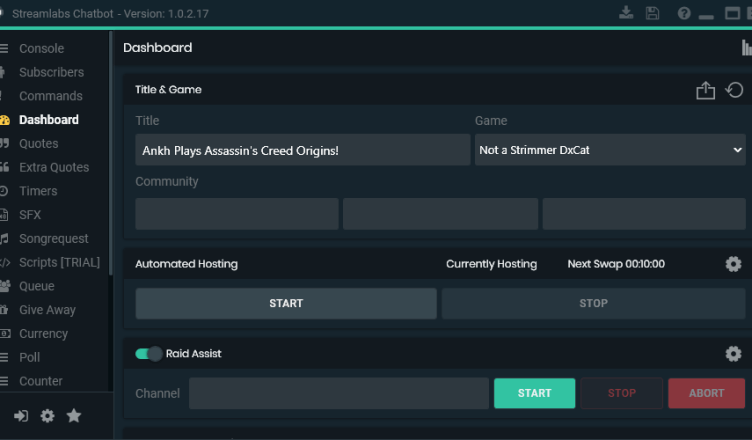The width and height of the screenshot is (752, 440).
Task: Open the Commands sidebar section
Action: click(50, 96)
